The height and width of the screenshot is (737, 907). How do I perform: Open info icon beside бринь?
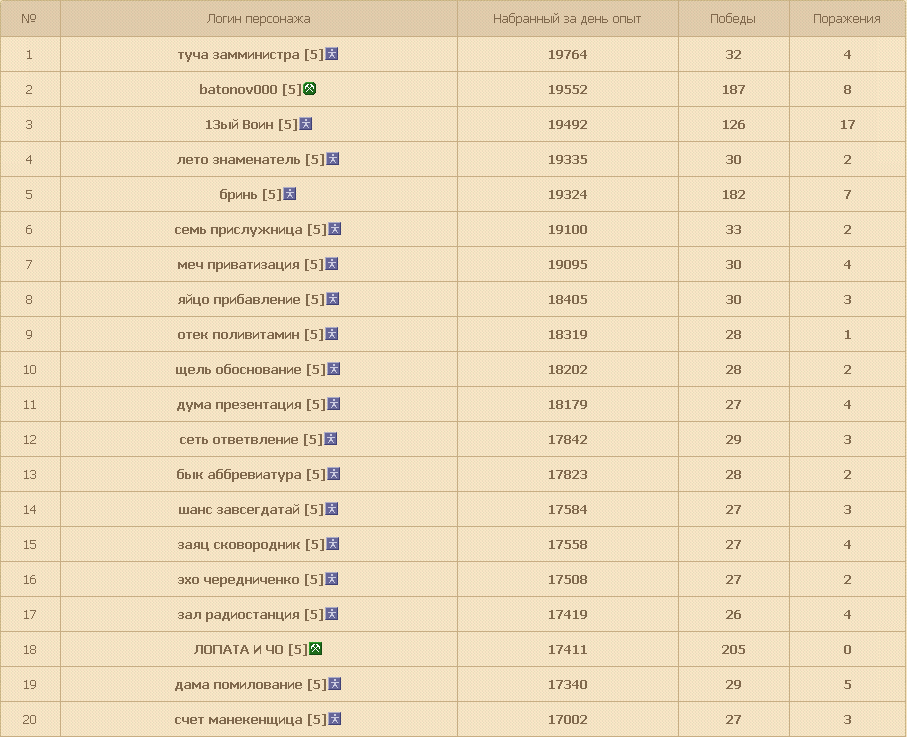click(x=289, y=194)
